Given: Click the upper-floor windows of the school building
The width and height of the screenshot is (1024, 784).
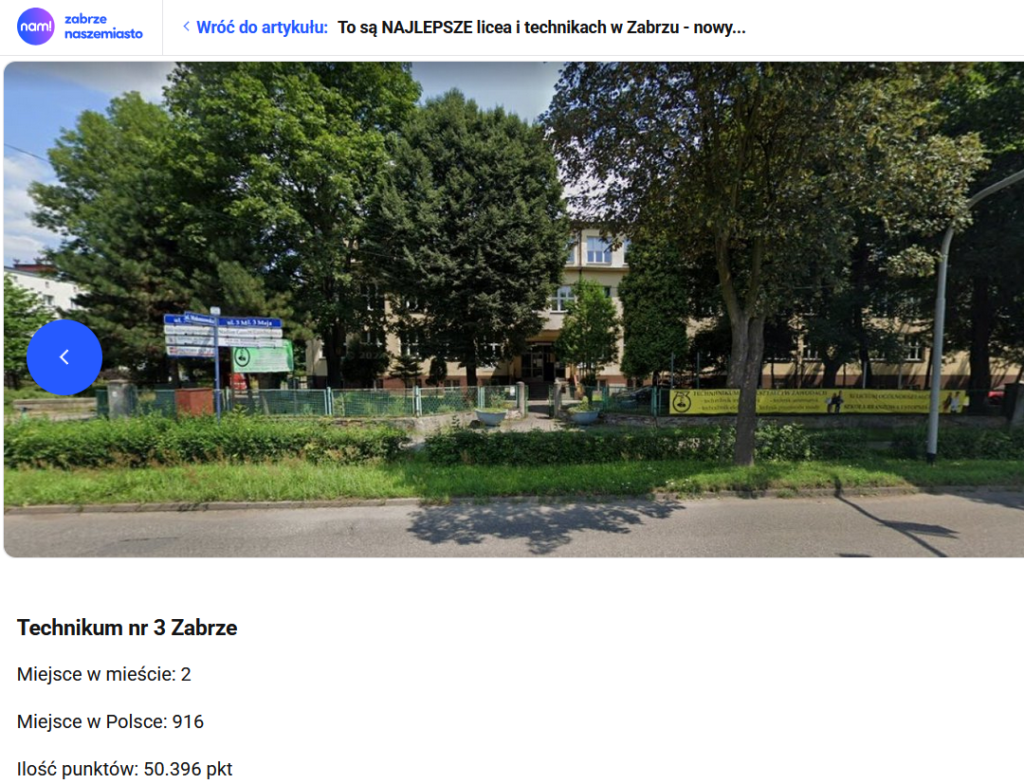Looking at the screenshot, I should [596, 250].
